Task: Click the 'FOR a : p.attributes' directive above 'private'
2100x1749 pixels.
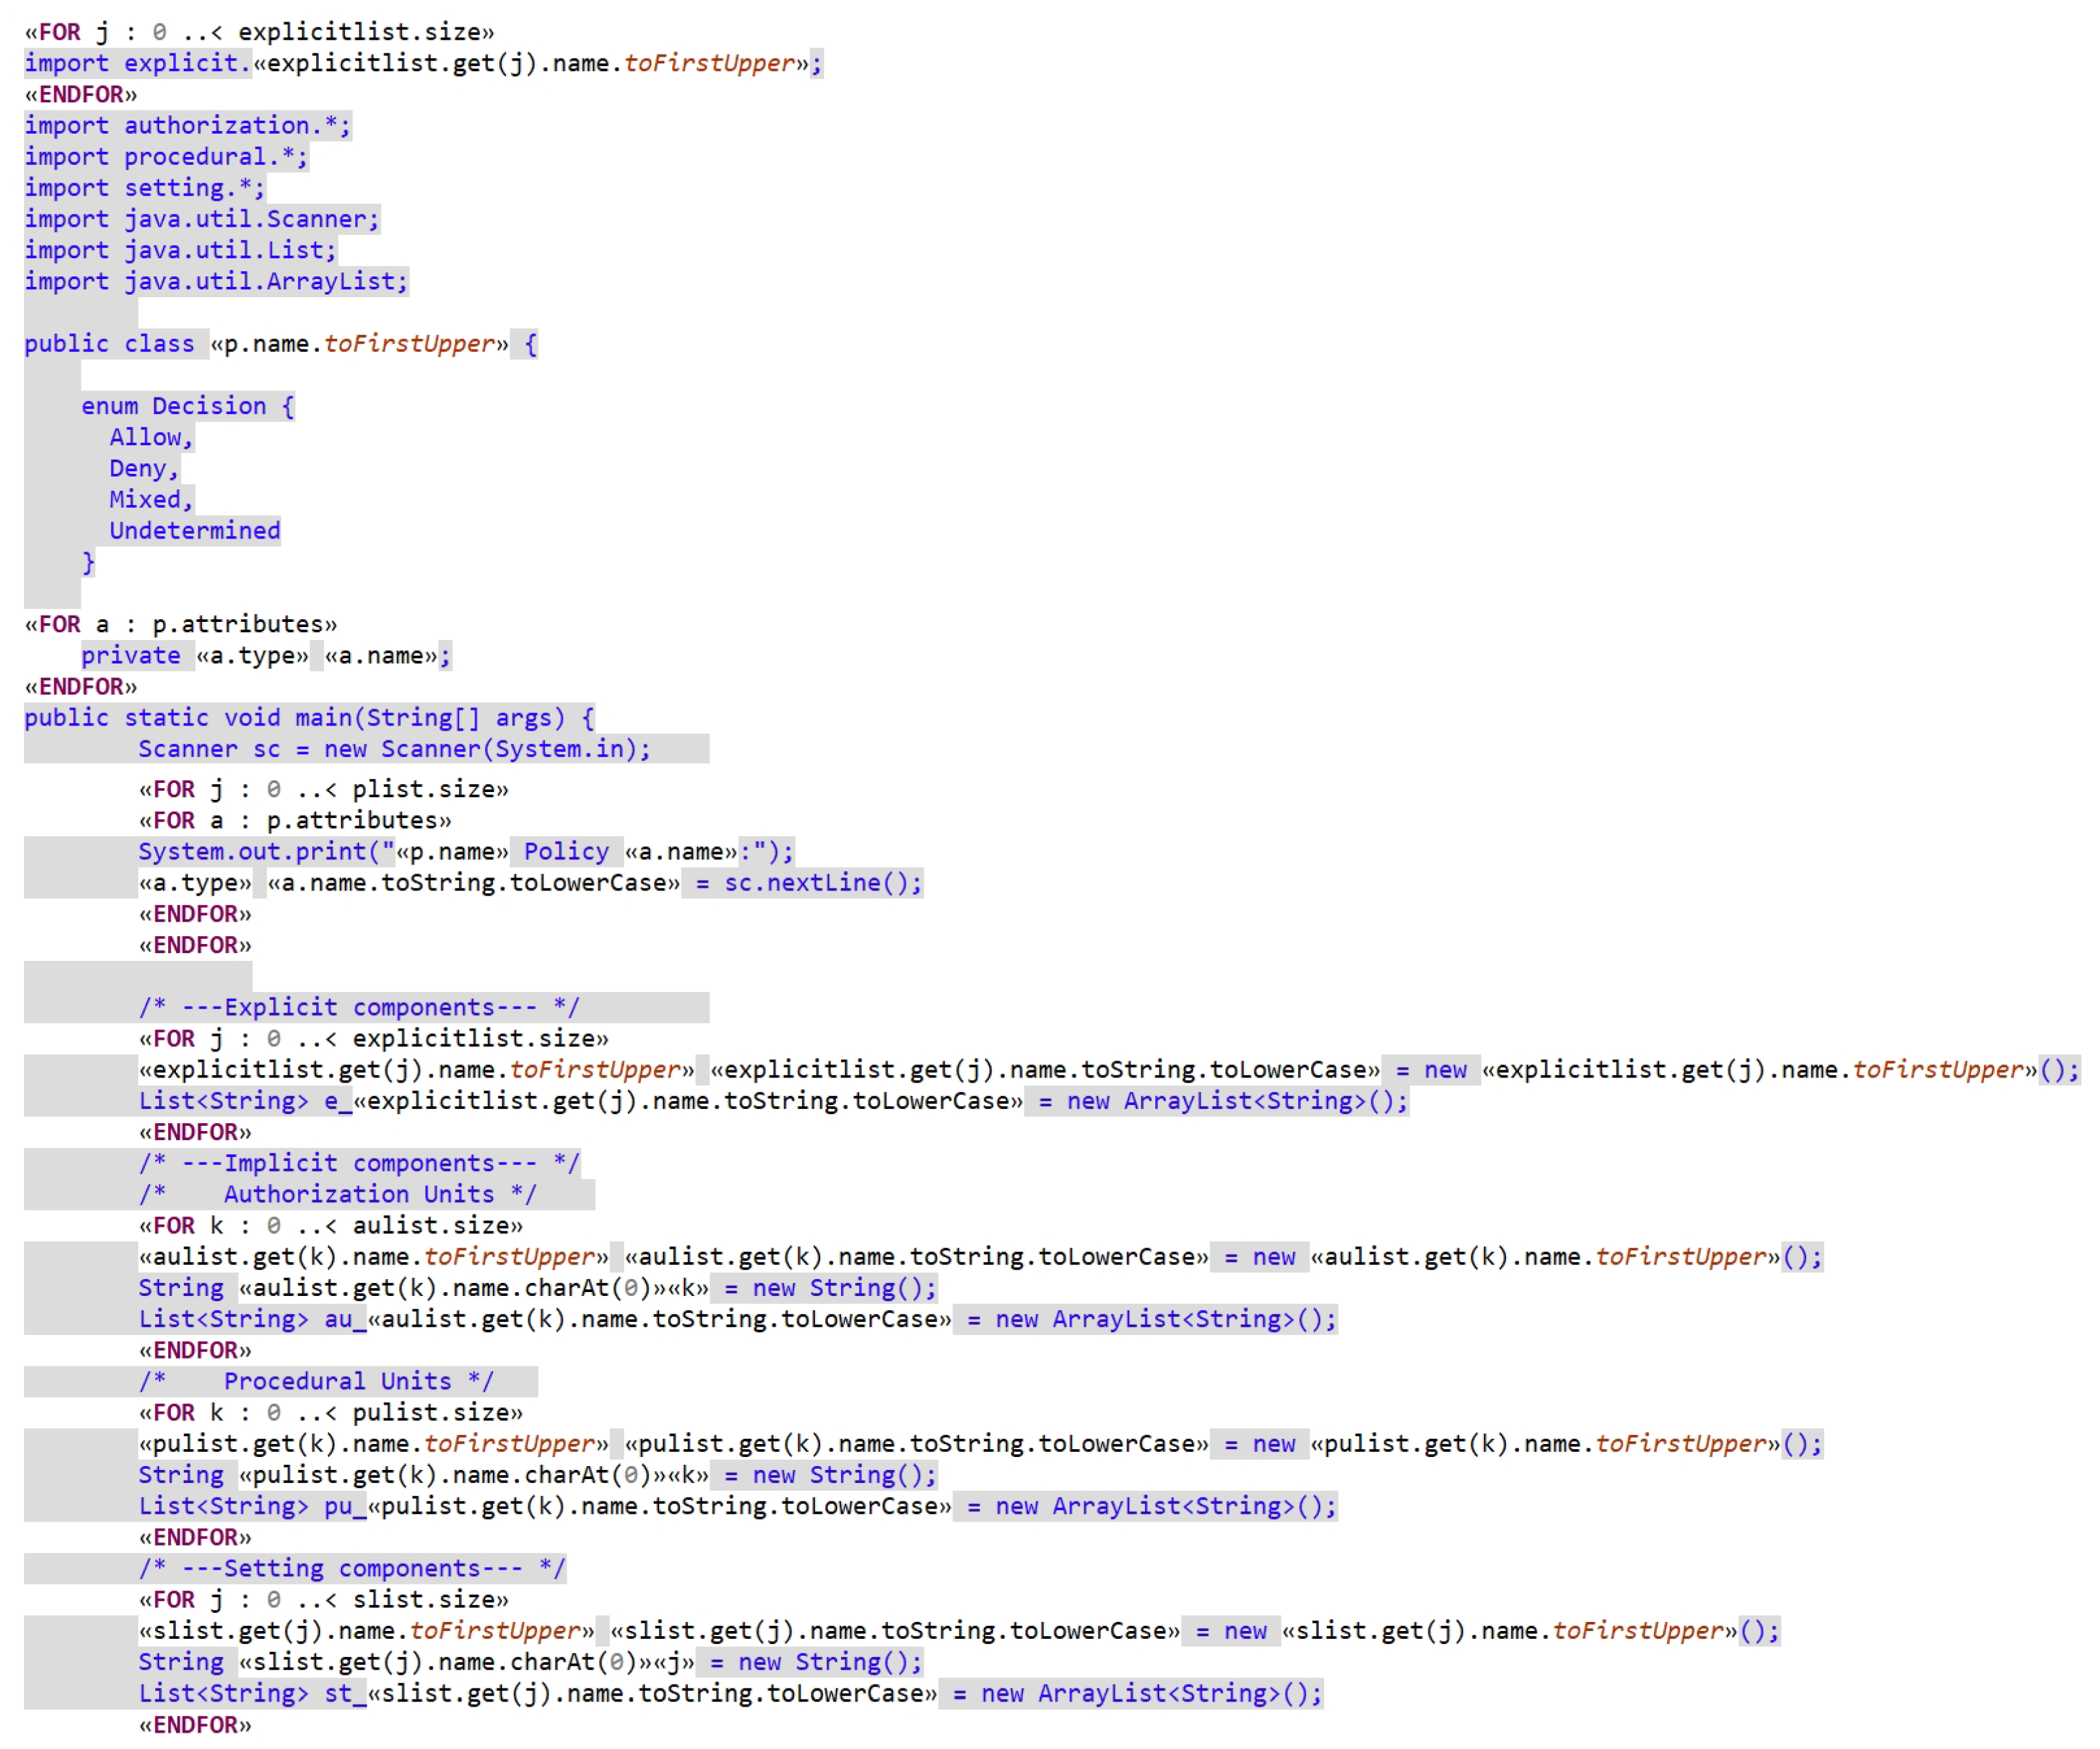Action: pos(181,624)
